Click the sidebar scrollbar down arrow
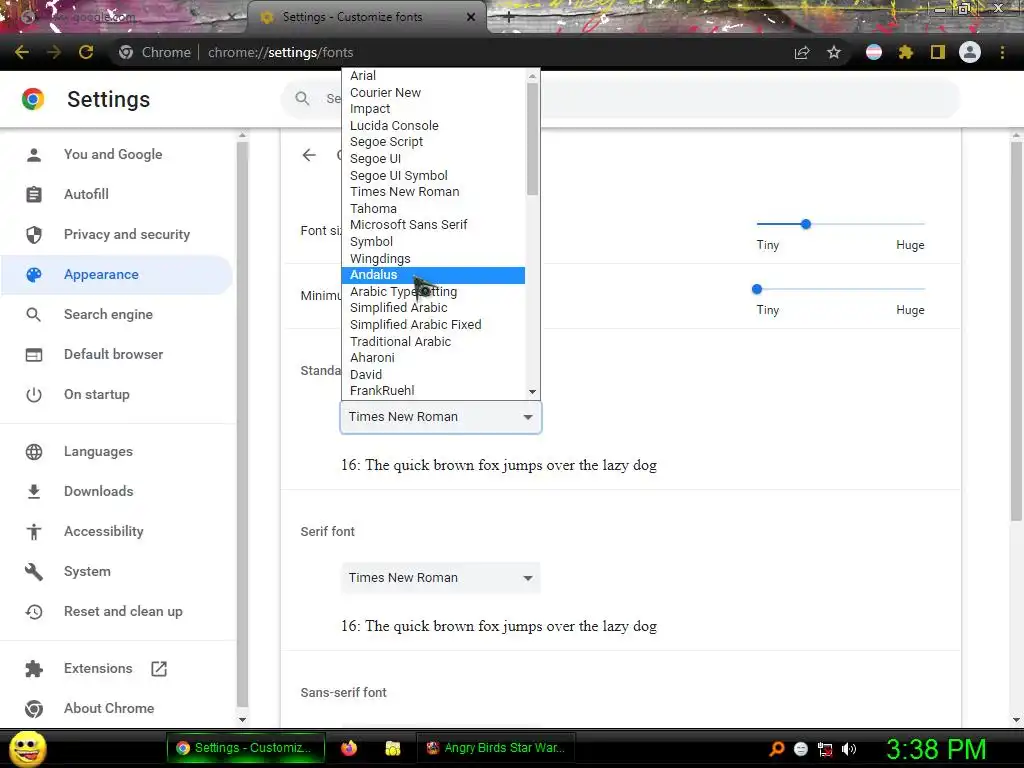 (242, 720)
